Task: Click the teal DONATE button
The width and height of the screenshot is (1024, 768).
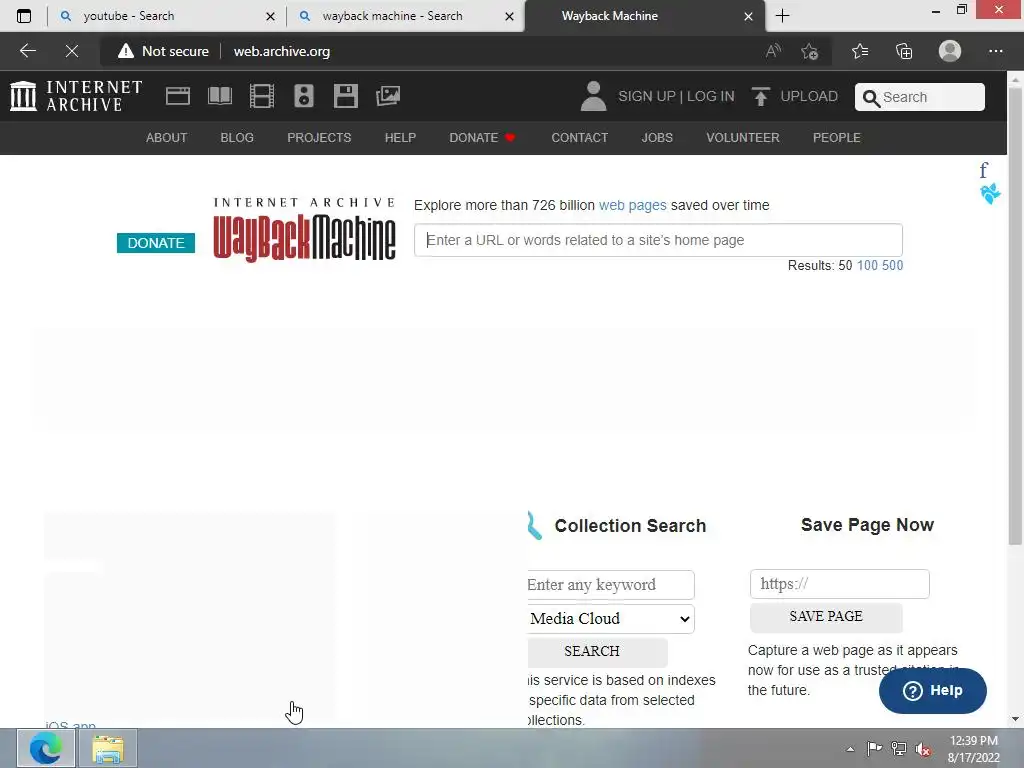Action: point(155,243)
